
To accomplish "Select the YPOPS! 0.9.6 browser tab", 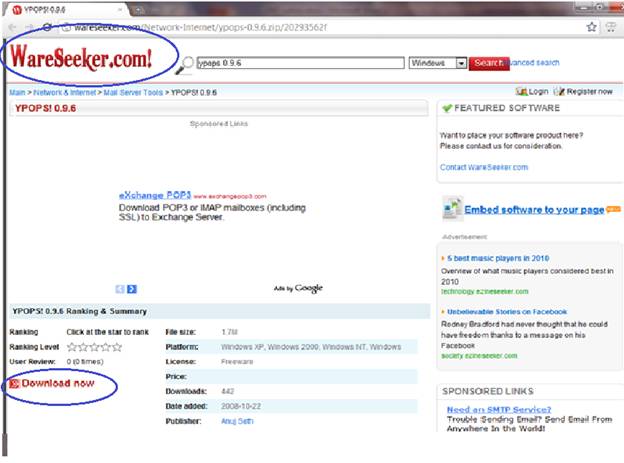I will tap(66, 10).
